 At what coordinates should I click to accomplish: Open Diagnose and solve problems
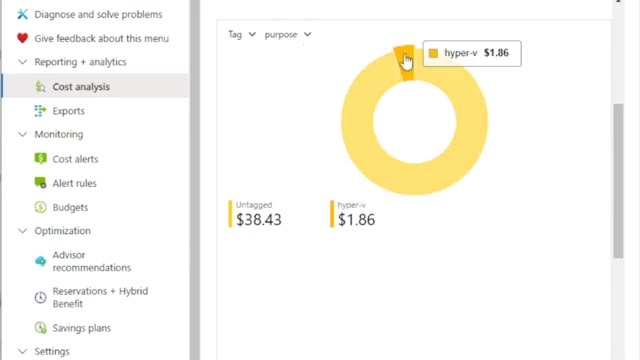[x=98, y=14]
